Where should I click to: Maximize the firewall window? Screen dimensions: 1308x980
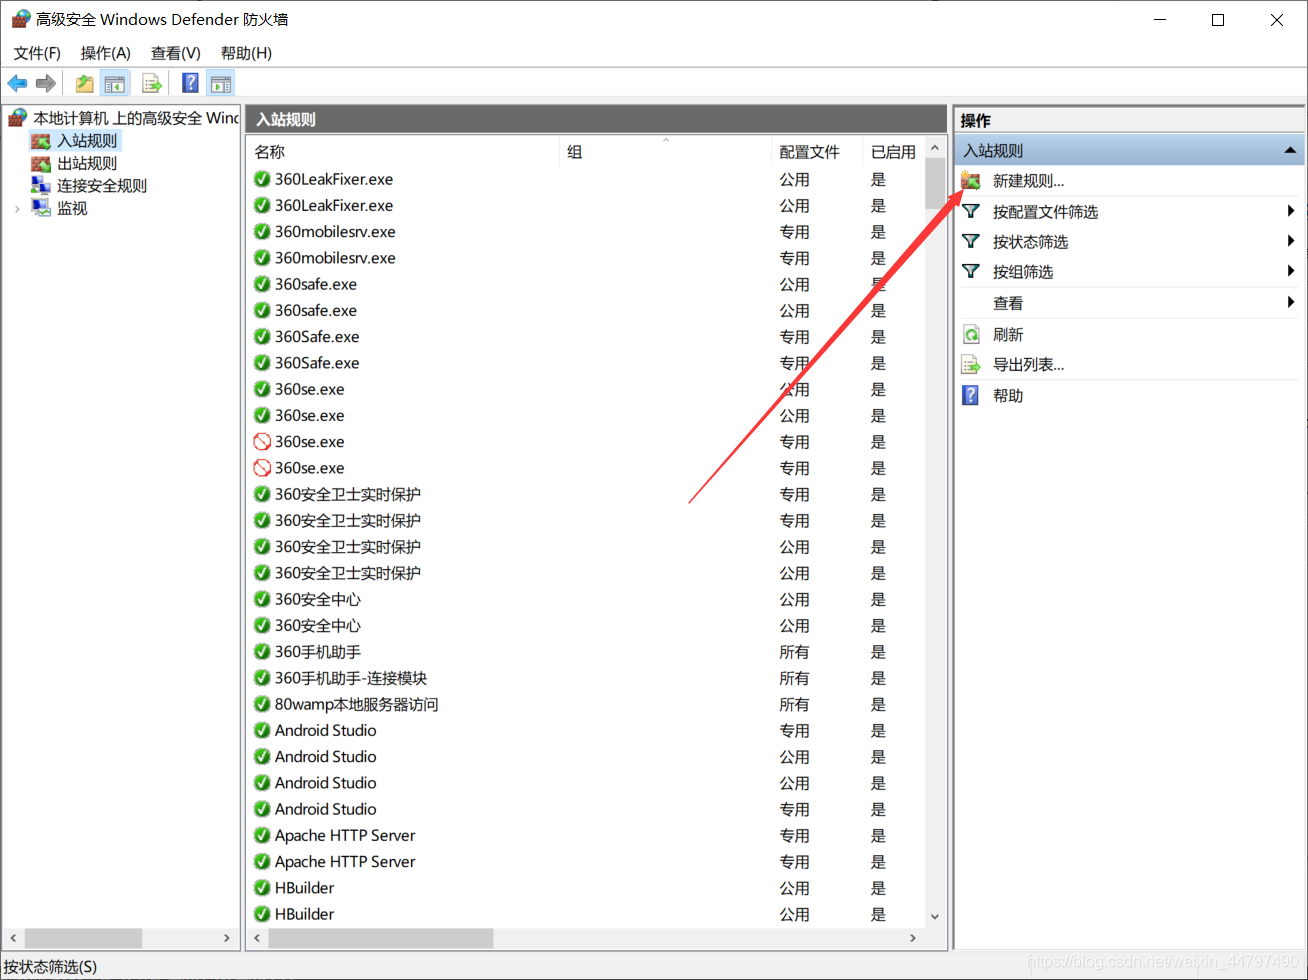1218,20
